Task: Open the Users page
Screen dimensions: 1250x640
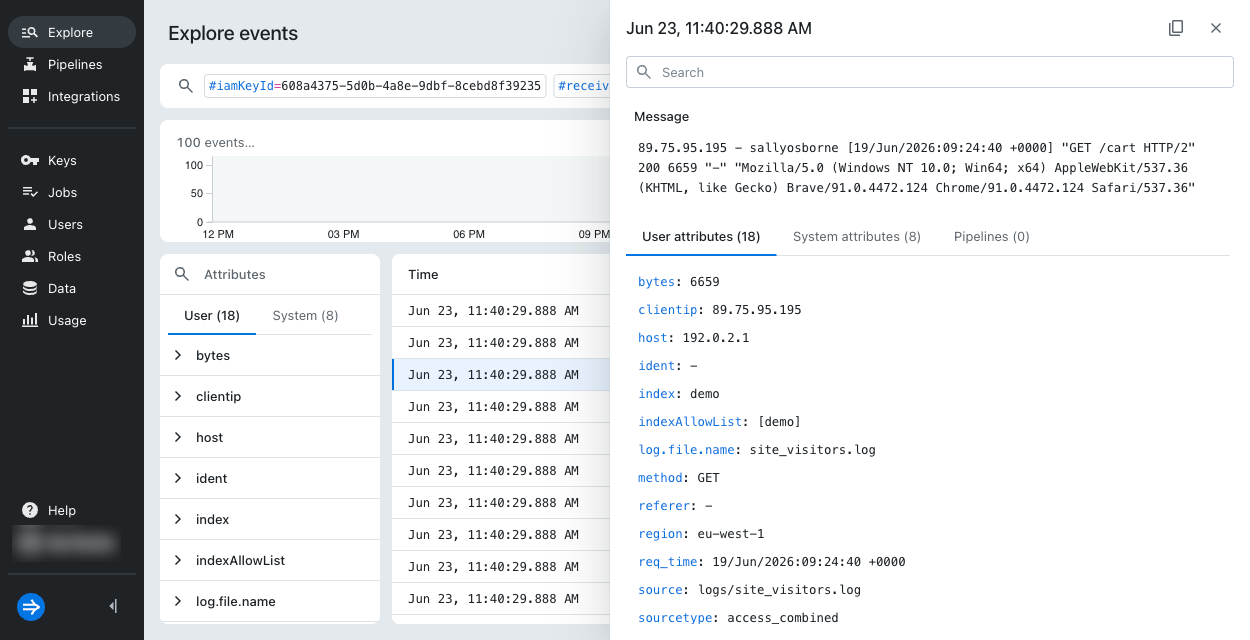Action: tap(72, 224)
